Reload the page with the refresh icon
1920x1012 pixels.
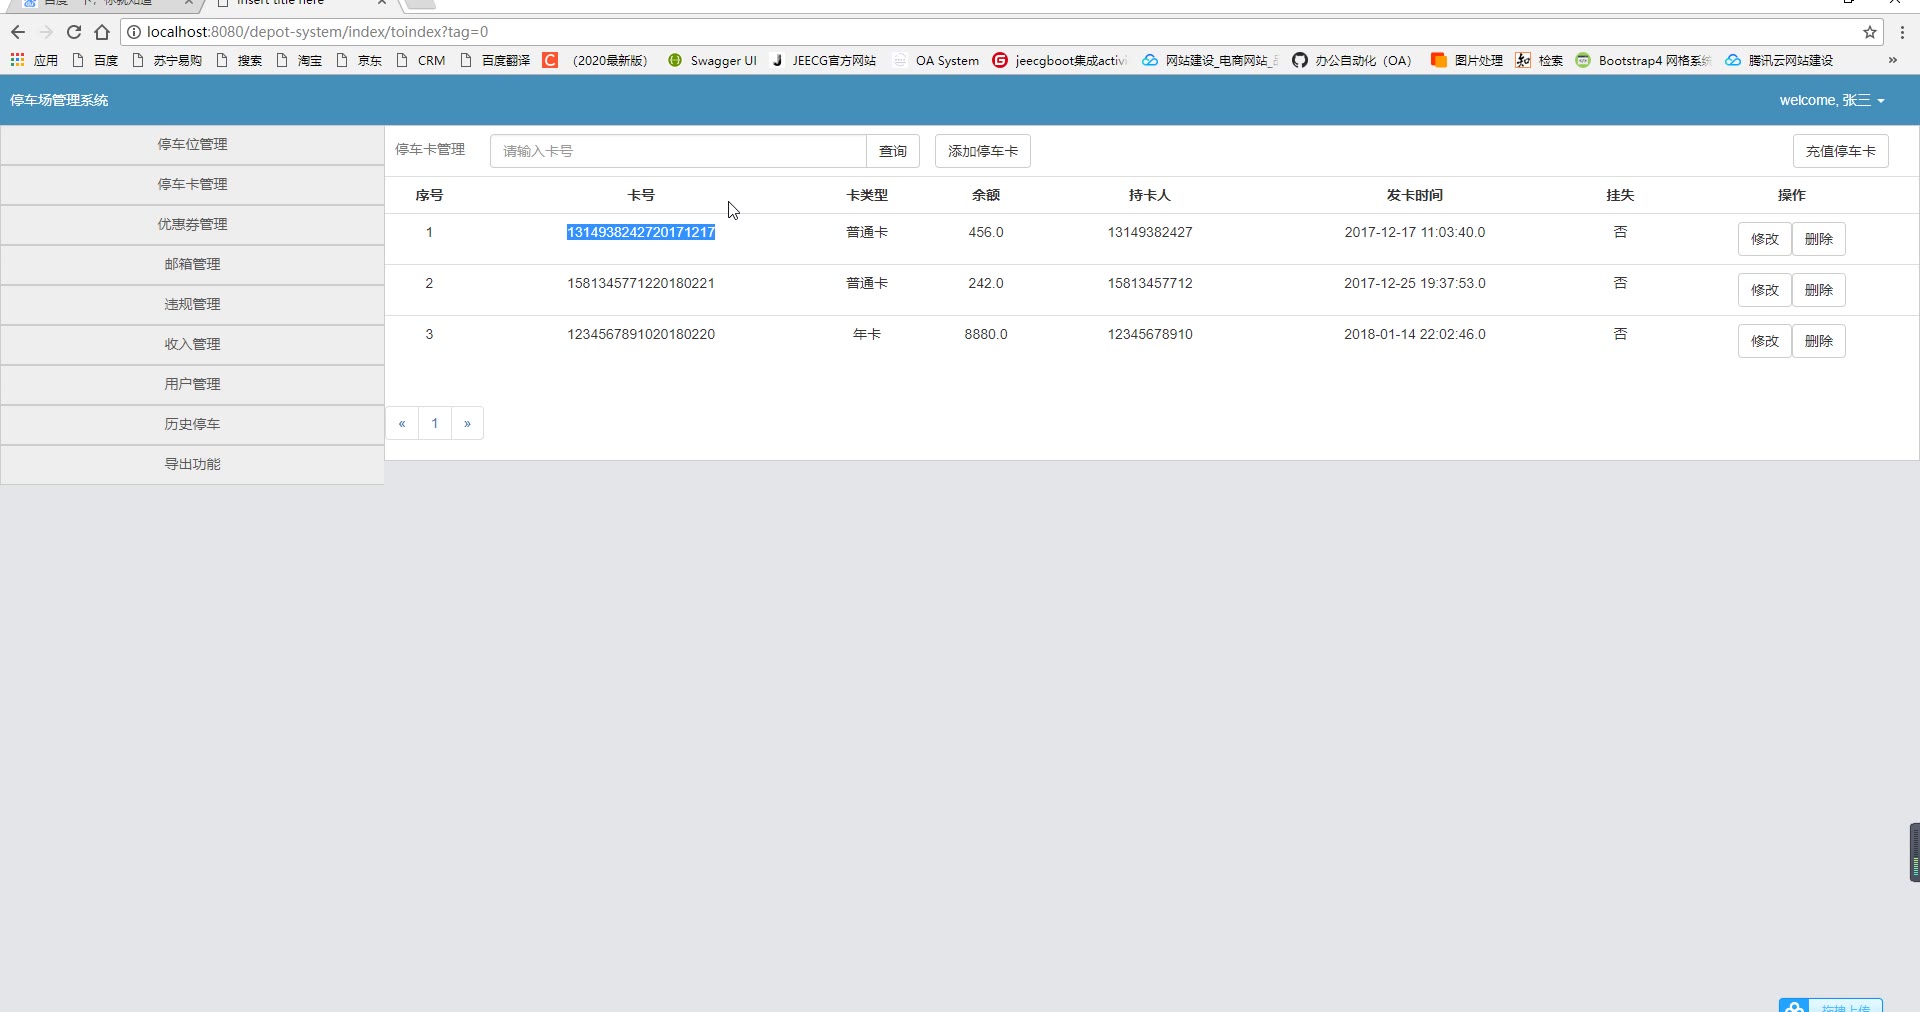coord(74,32)
